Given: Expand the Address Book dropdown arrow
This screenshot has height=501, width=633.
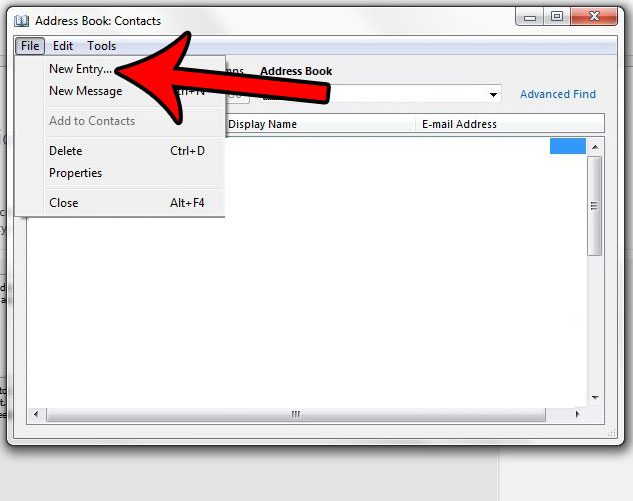Looking at the screenshot, I should tap(493, 95).
